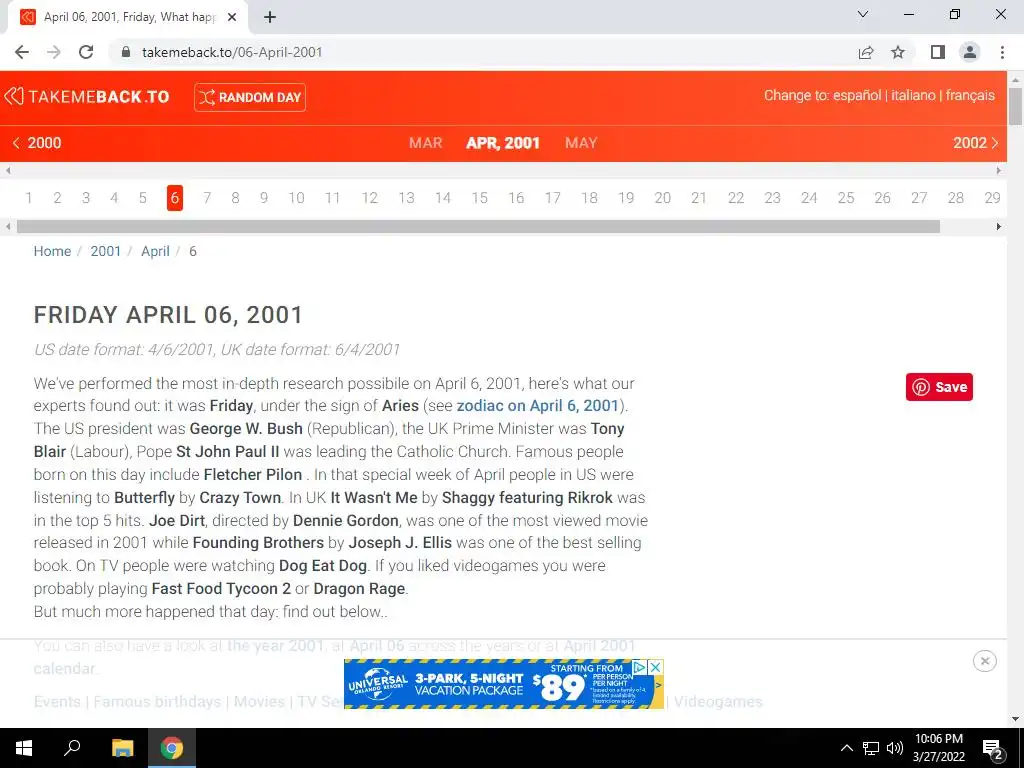Close the bottom ad with circle X
Image resolution: width=1024 pixels, height=768 pixels.
pos(985,661)
